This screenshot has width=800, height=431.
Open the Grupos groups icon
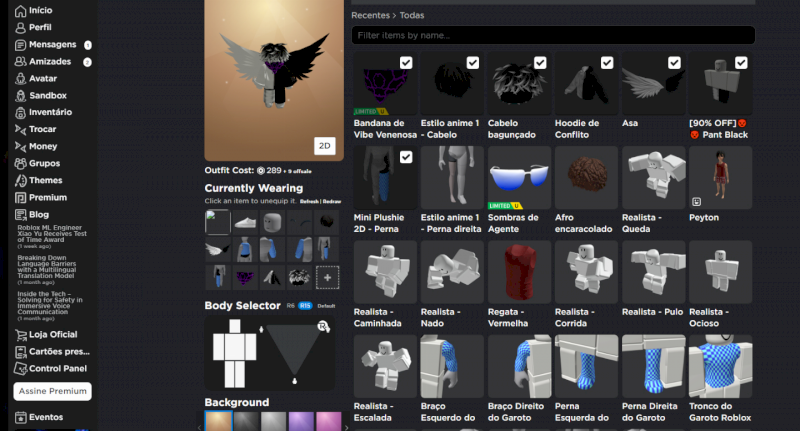click(x=20, y=163)
